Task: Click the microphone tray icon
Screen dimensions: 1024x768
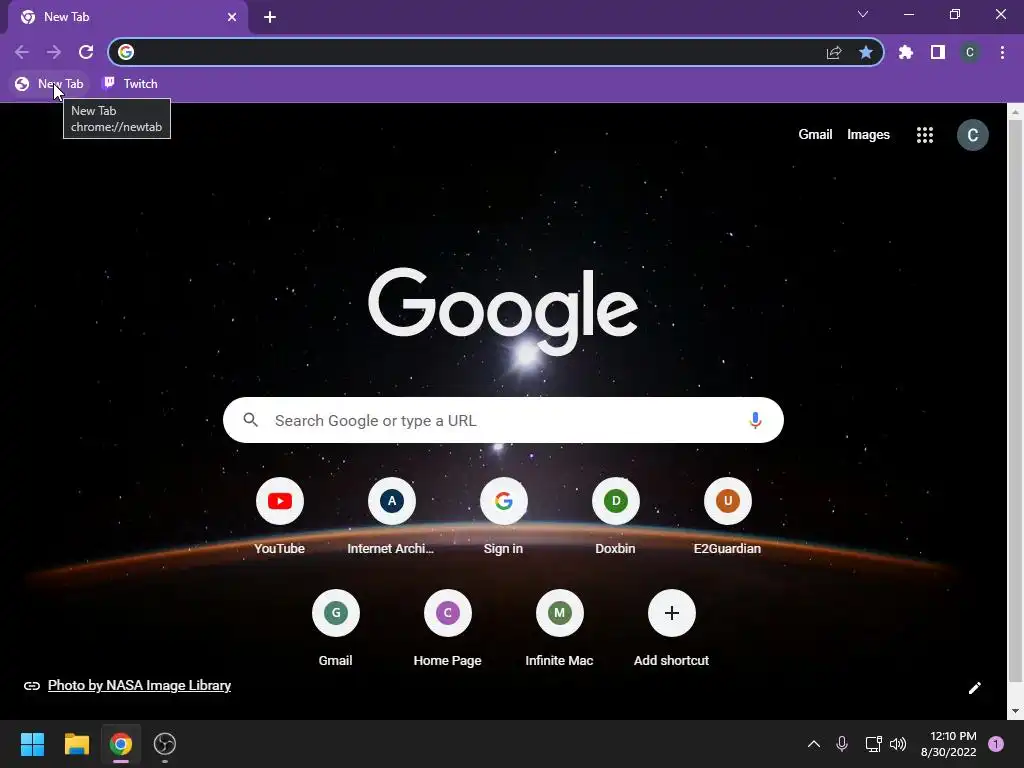Action: coord(842,744)
